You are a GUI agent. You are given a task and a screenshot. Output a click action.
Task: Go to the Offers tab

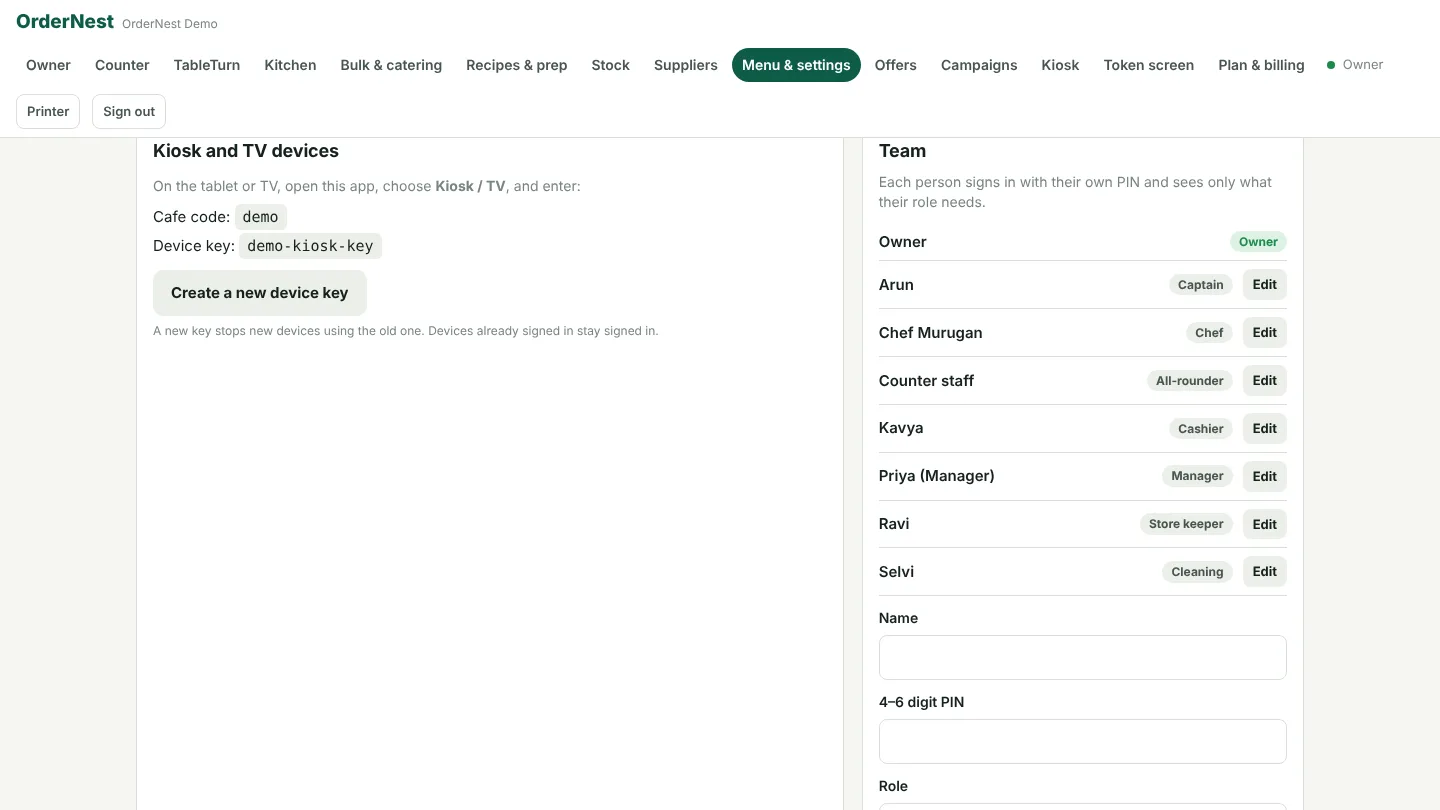click(896, 65)
